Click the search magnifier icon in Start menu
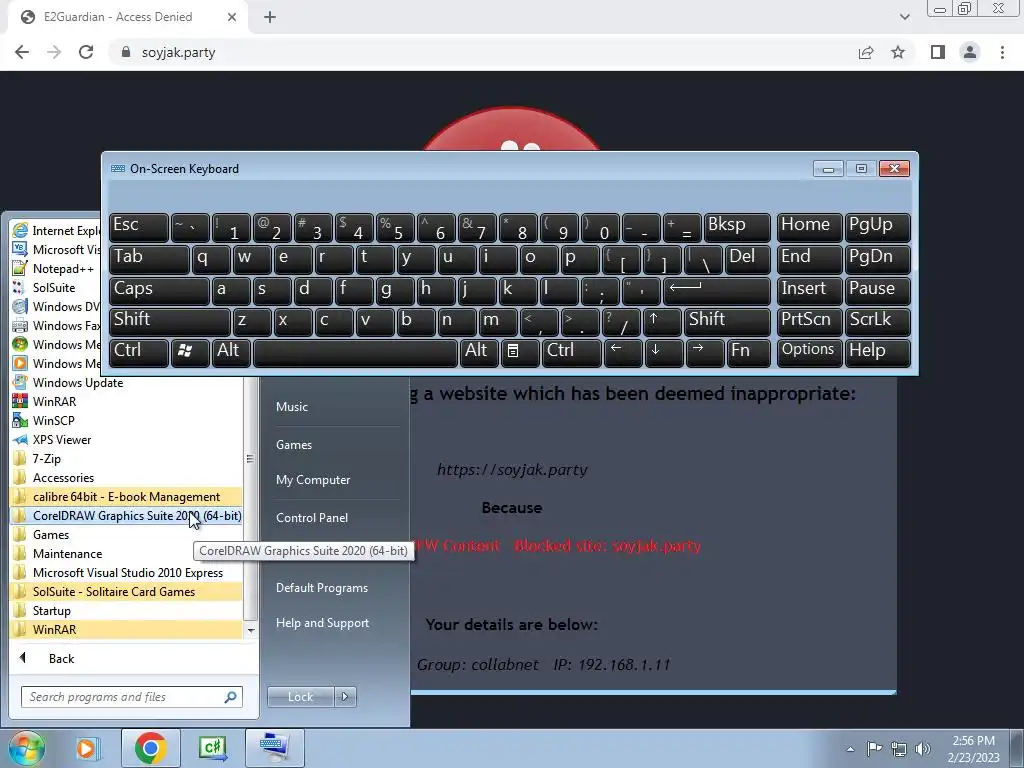The height and width of the screenshot is (768, 1024). click(231, 697)
